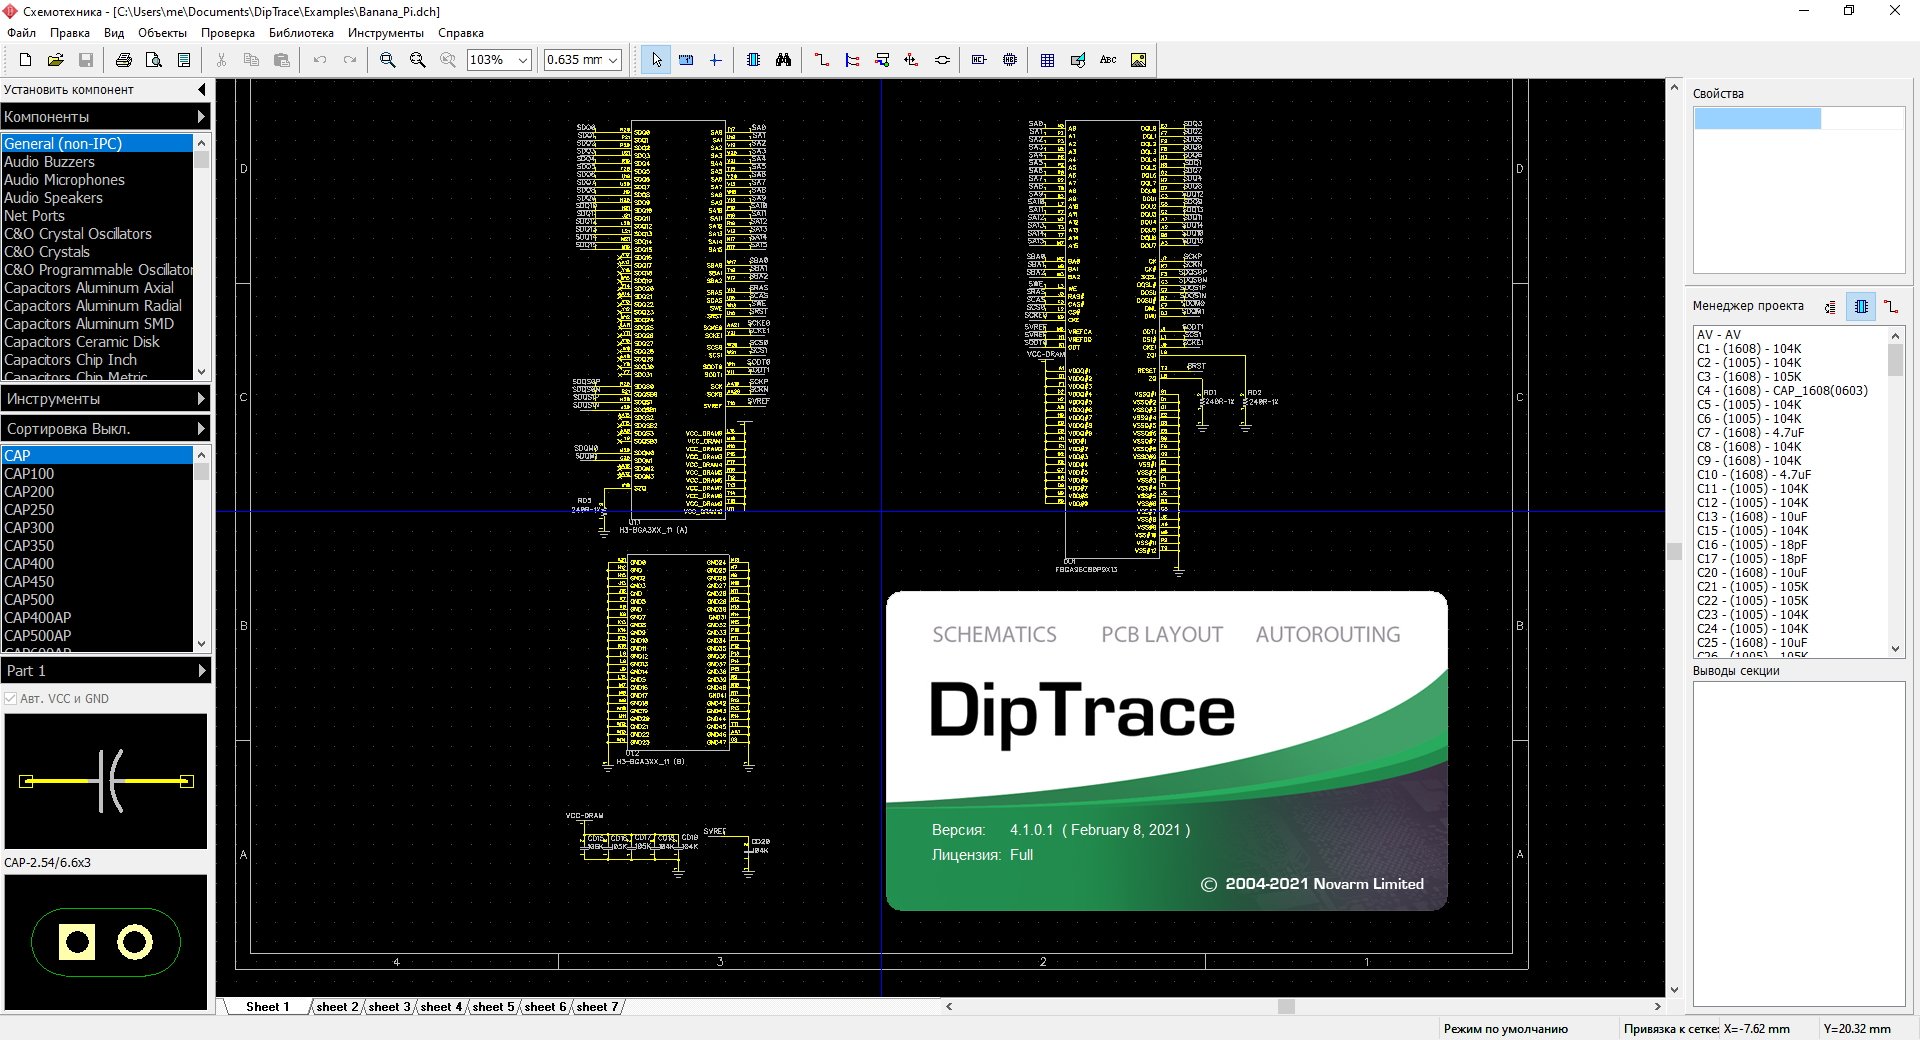Show nets in the project manager

pos(1891,307)
